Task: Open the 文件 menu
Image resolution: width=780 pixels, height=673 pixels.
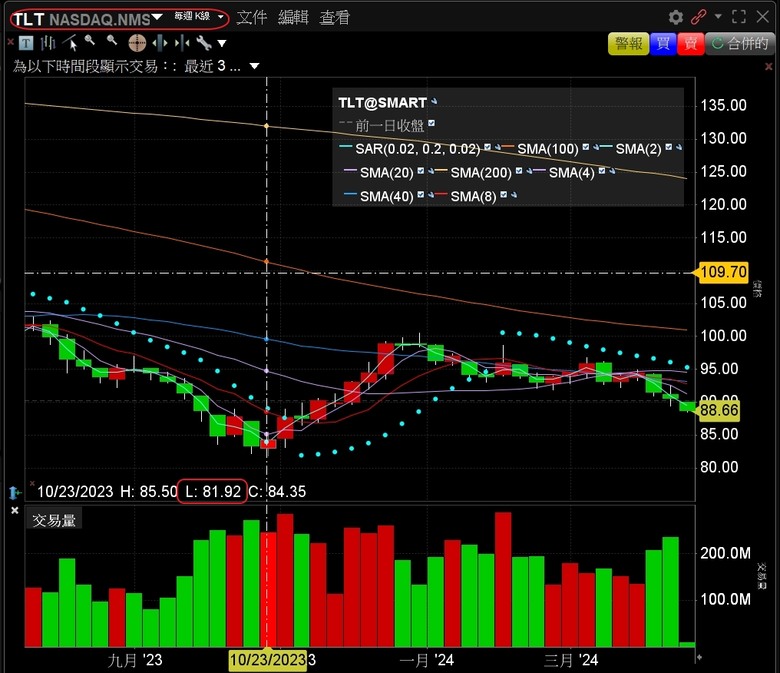Action: 252,18
